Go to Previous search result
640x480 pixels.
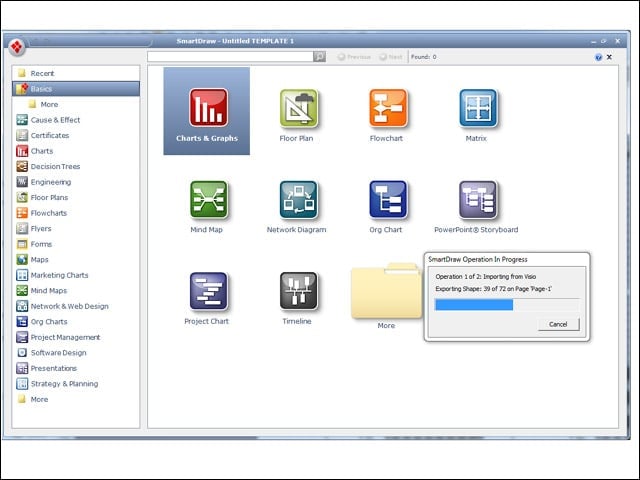pyautogui.click(x=354, y=57)
